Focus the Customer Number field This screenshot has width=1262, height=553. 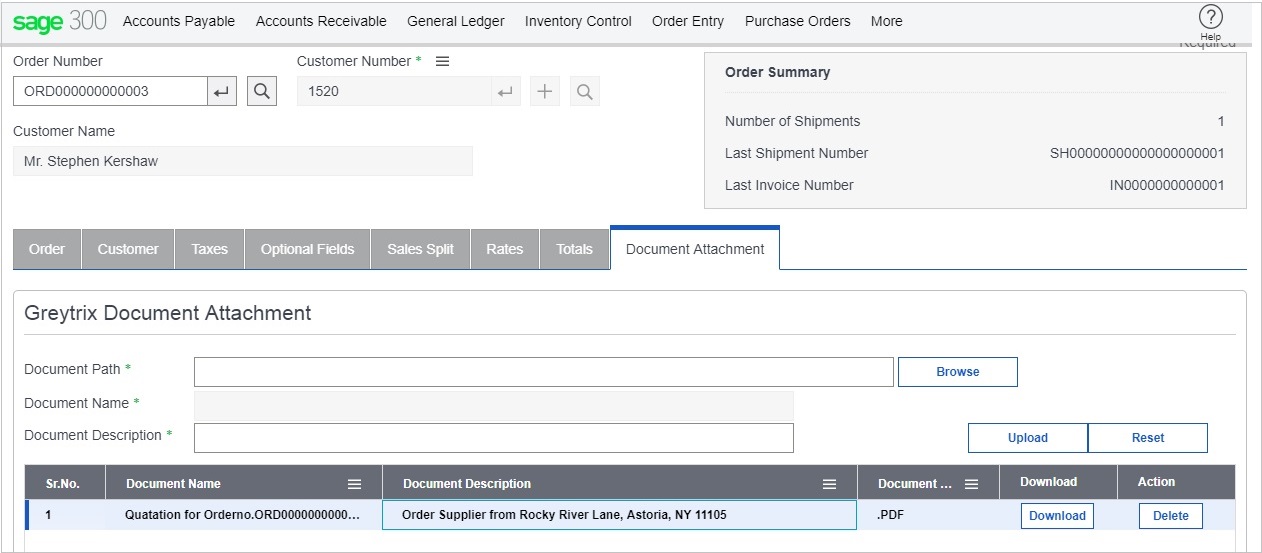pos(394,92)
